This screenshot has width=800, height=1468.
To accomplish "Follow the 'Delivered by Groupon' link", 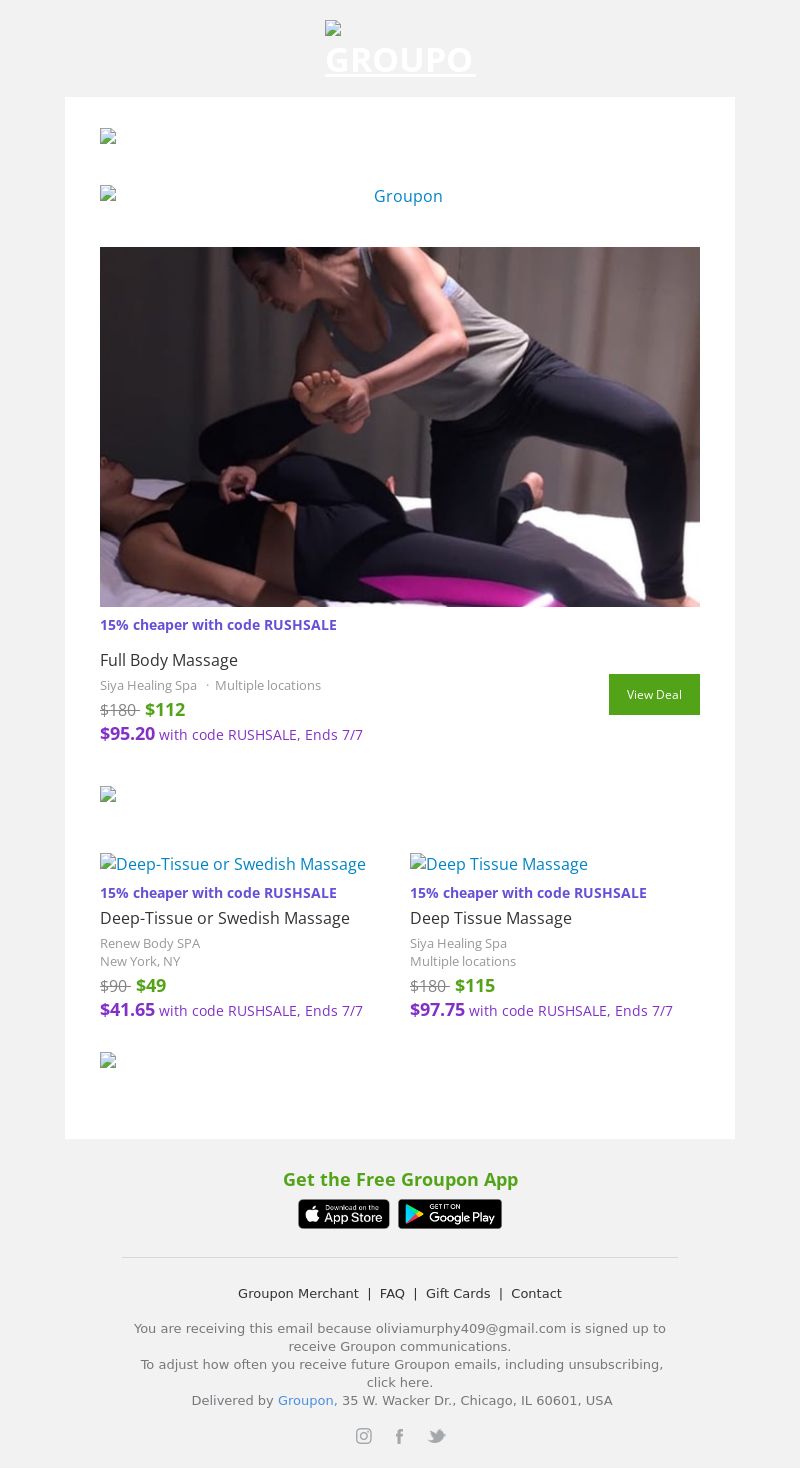I will tap(305, 1400).
